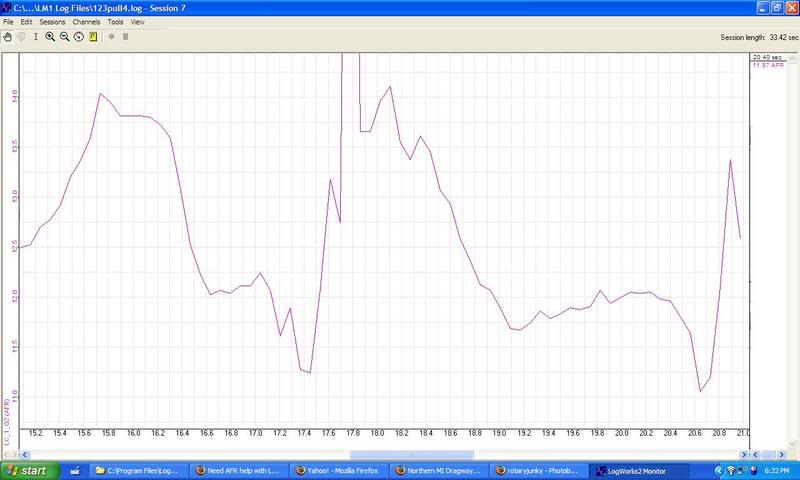
Task: Click the 12.0 Y-axis value label
Action: (x=14, y=296)
